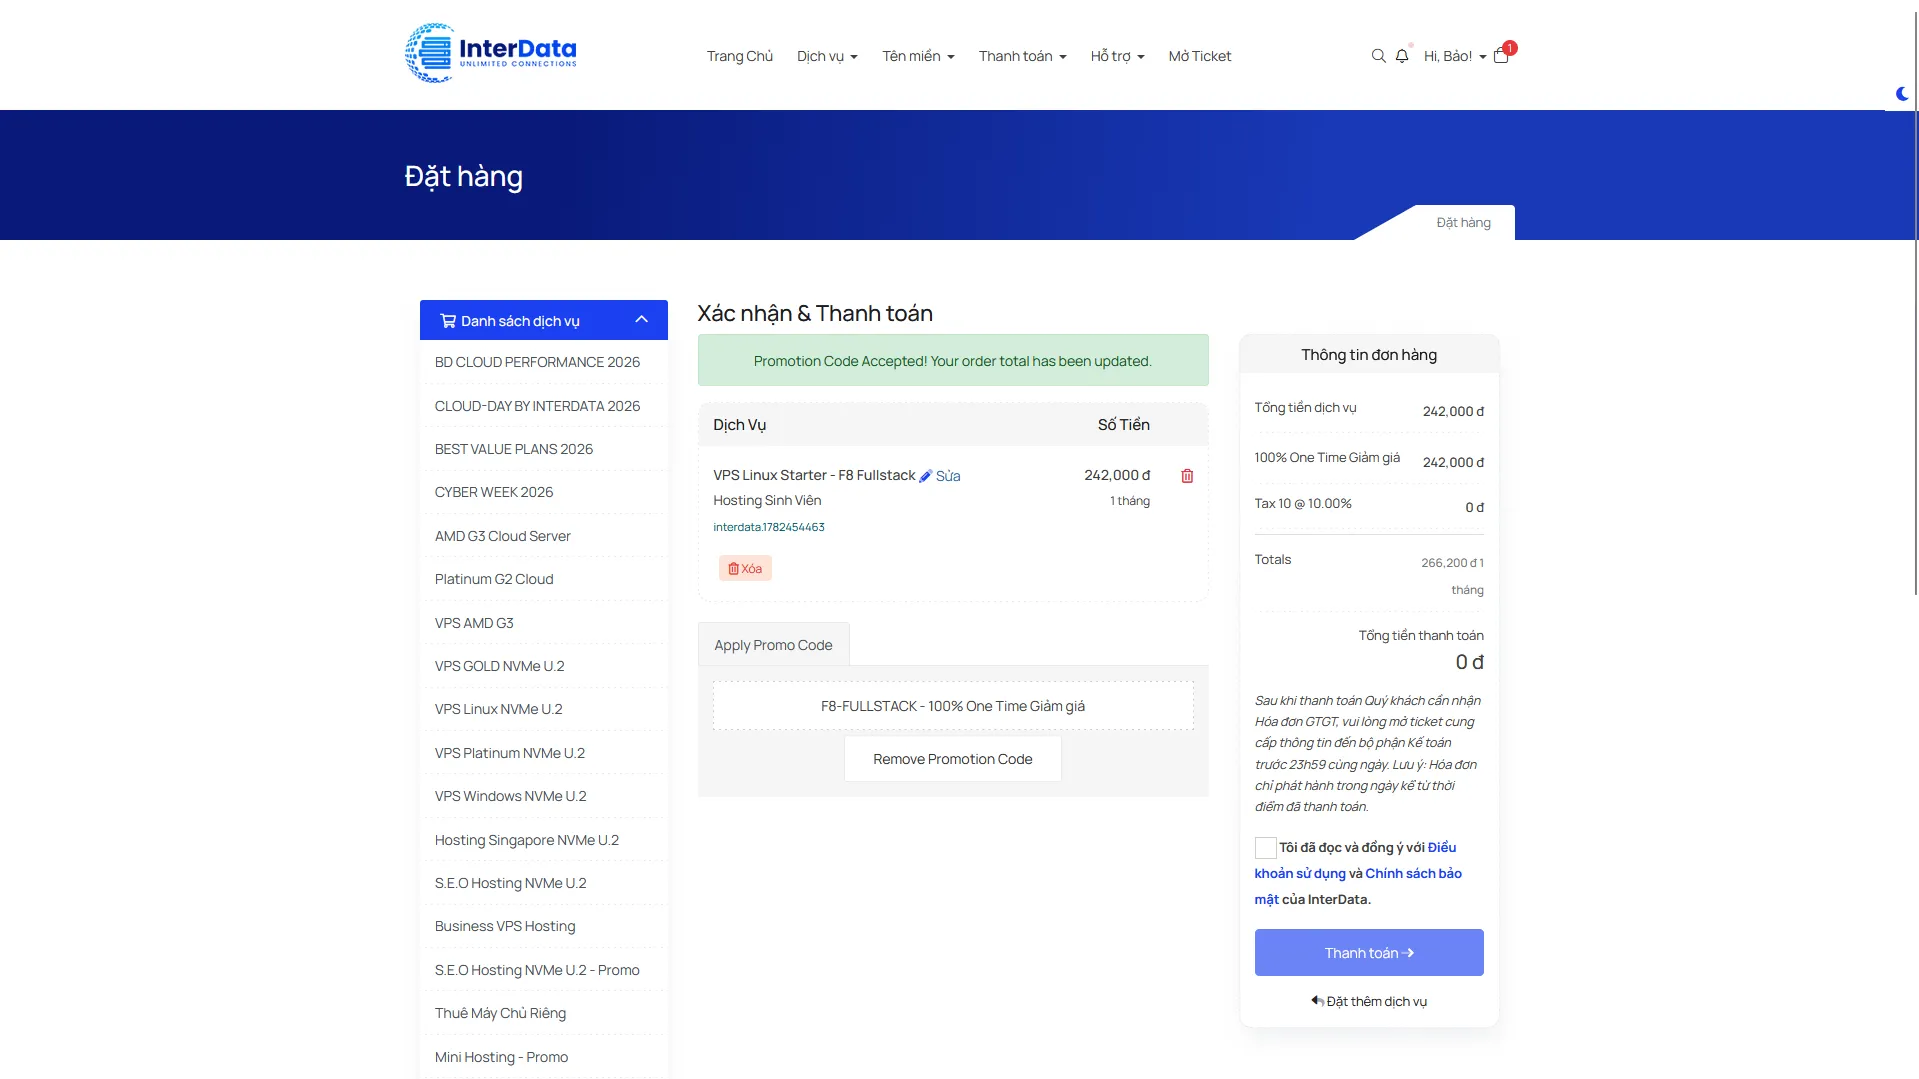Select VPS Platinum NVMe U.2 in sidebar
Viewport: 1919px width, 1079px height.
coord(510,753)
